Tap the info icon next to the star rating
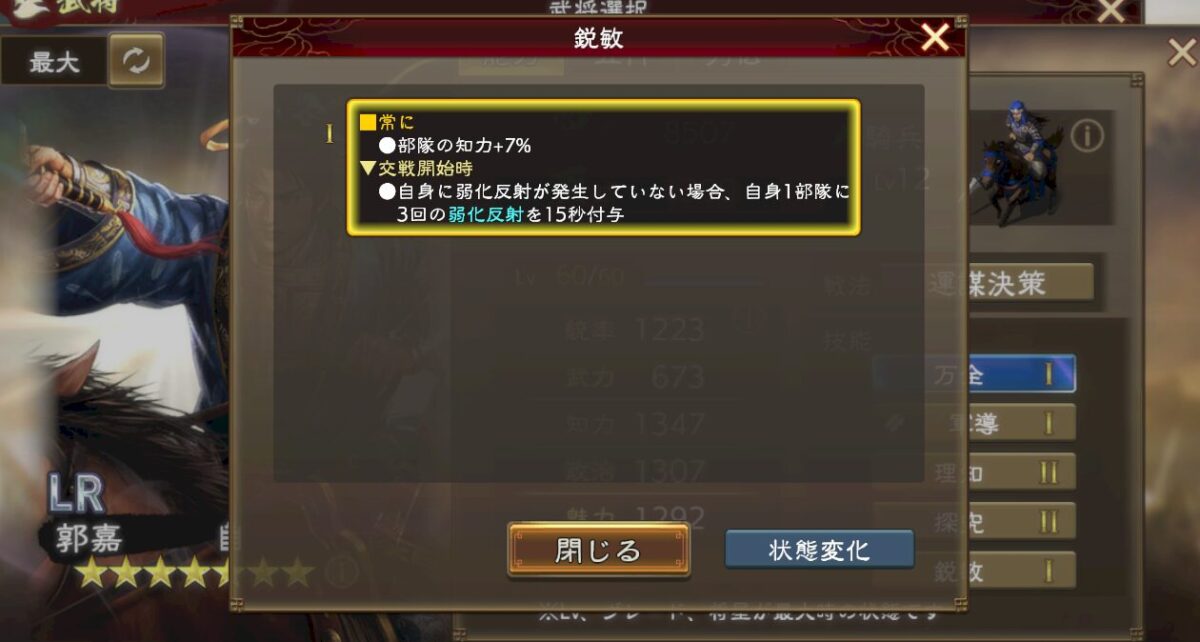 [342, 571]
